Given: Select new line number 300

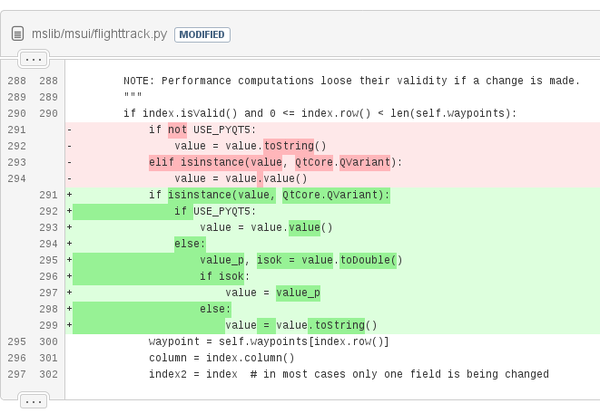Looking at the screenshot, I should 49,341.
